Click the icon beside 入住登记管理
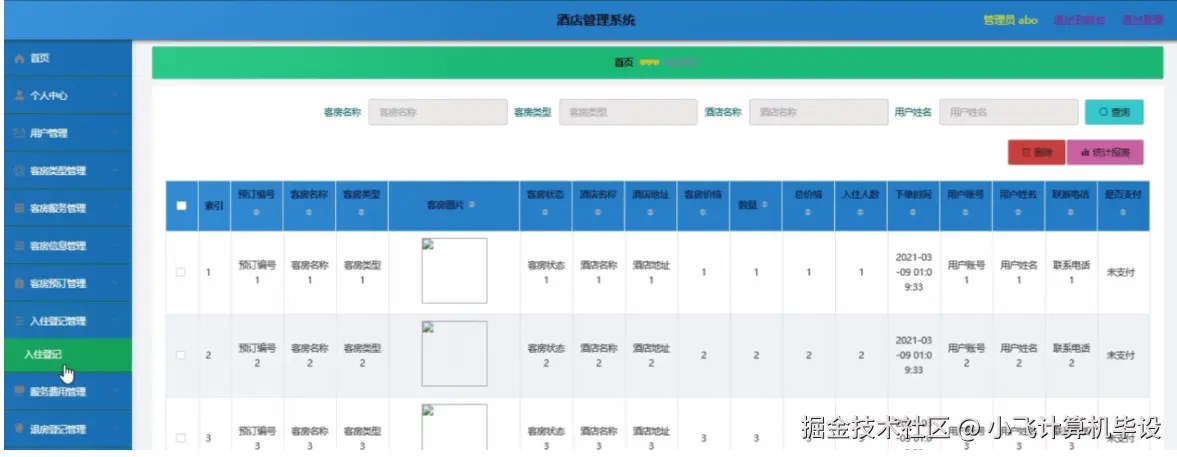This screenshot has width=1177, height=457. (x=20, y=321)
